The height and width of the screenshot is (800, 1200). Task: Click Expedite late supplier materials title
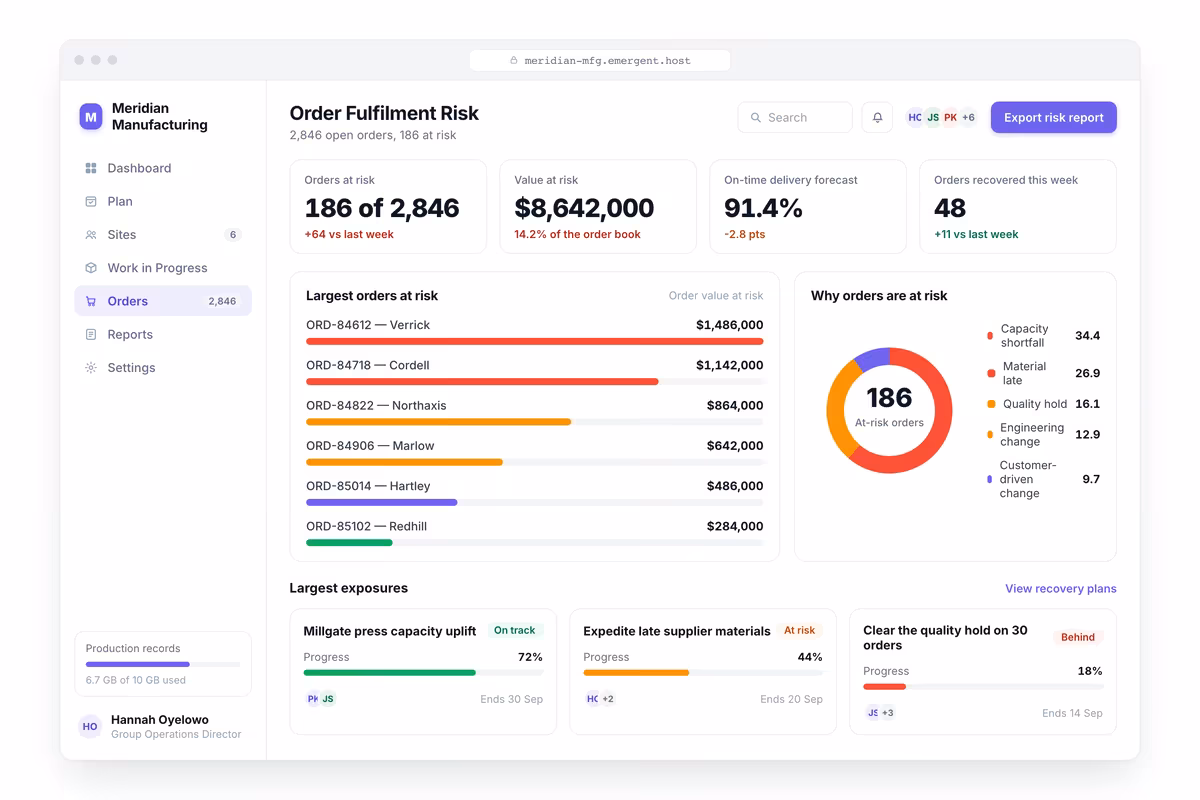coord(677,632)
